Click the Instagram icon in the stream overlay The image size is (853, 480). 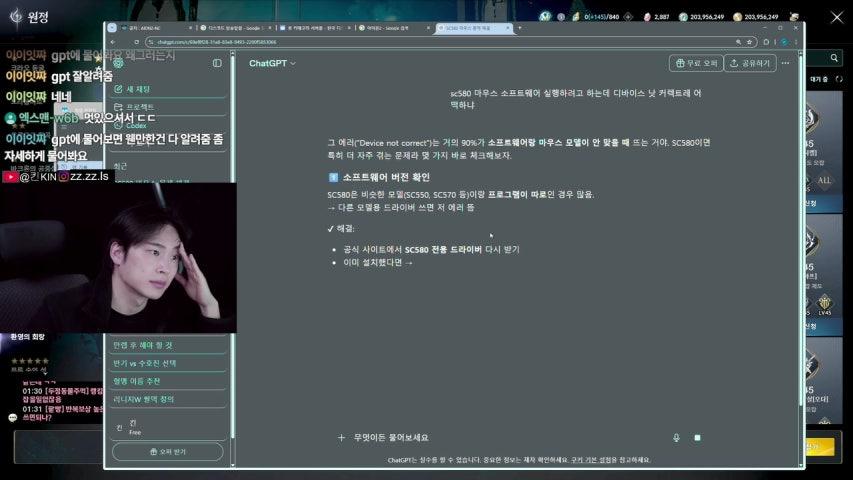(64, 177)
